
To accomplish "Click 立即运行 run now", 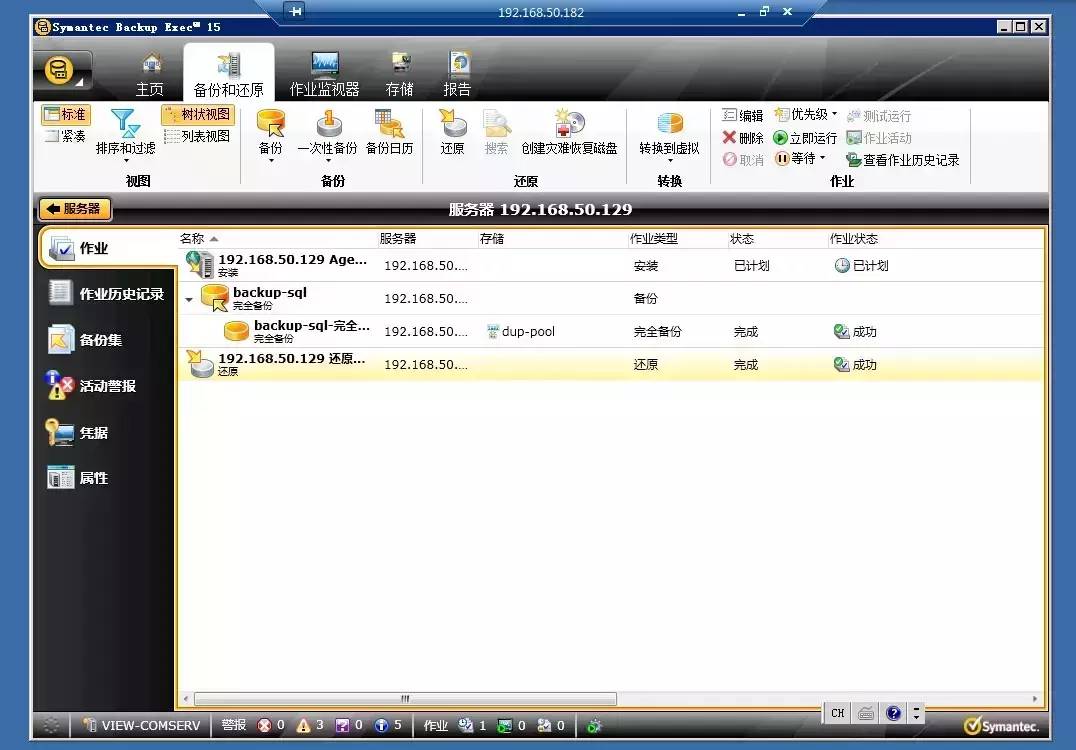I will 805,138.
